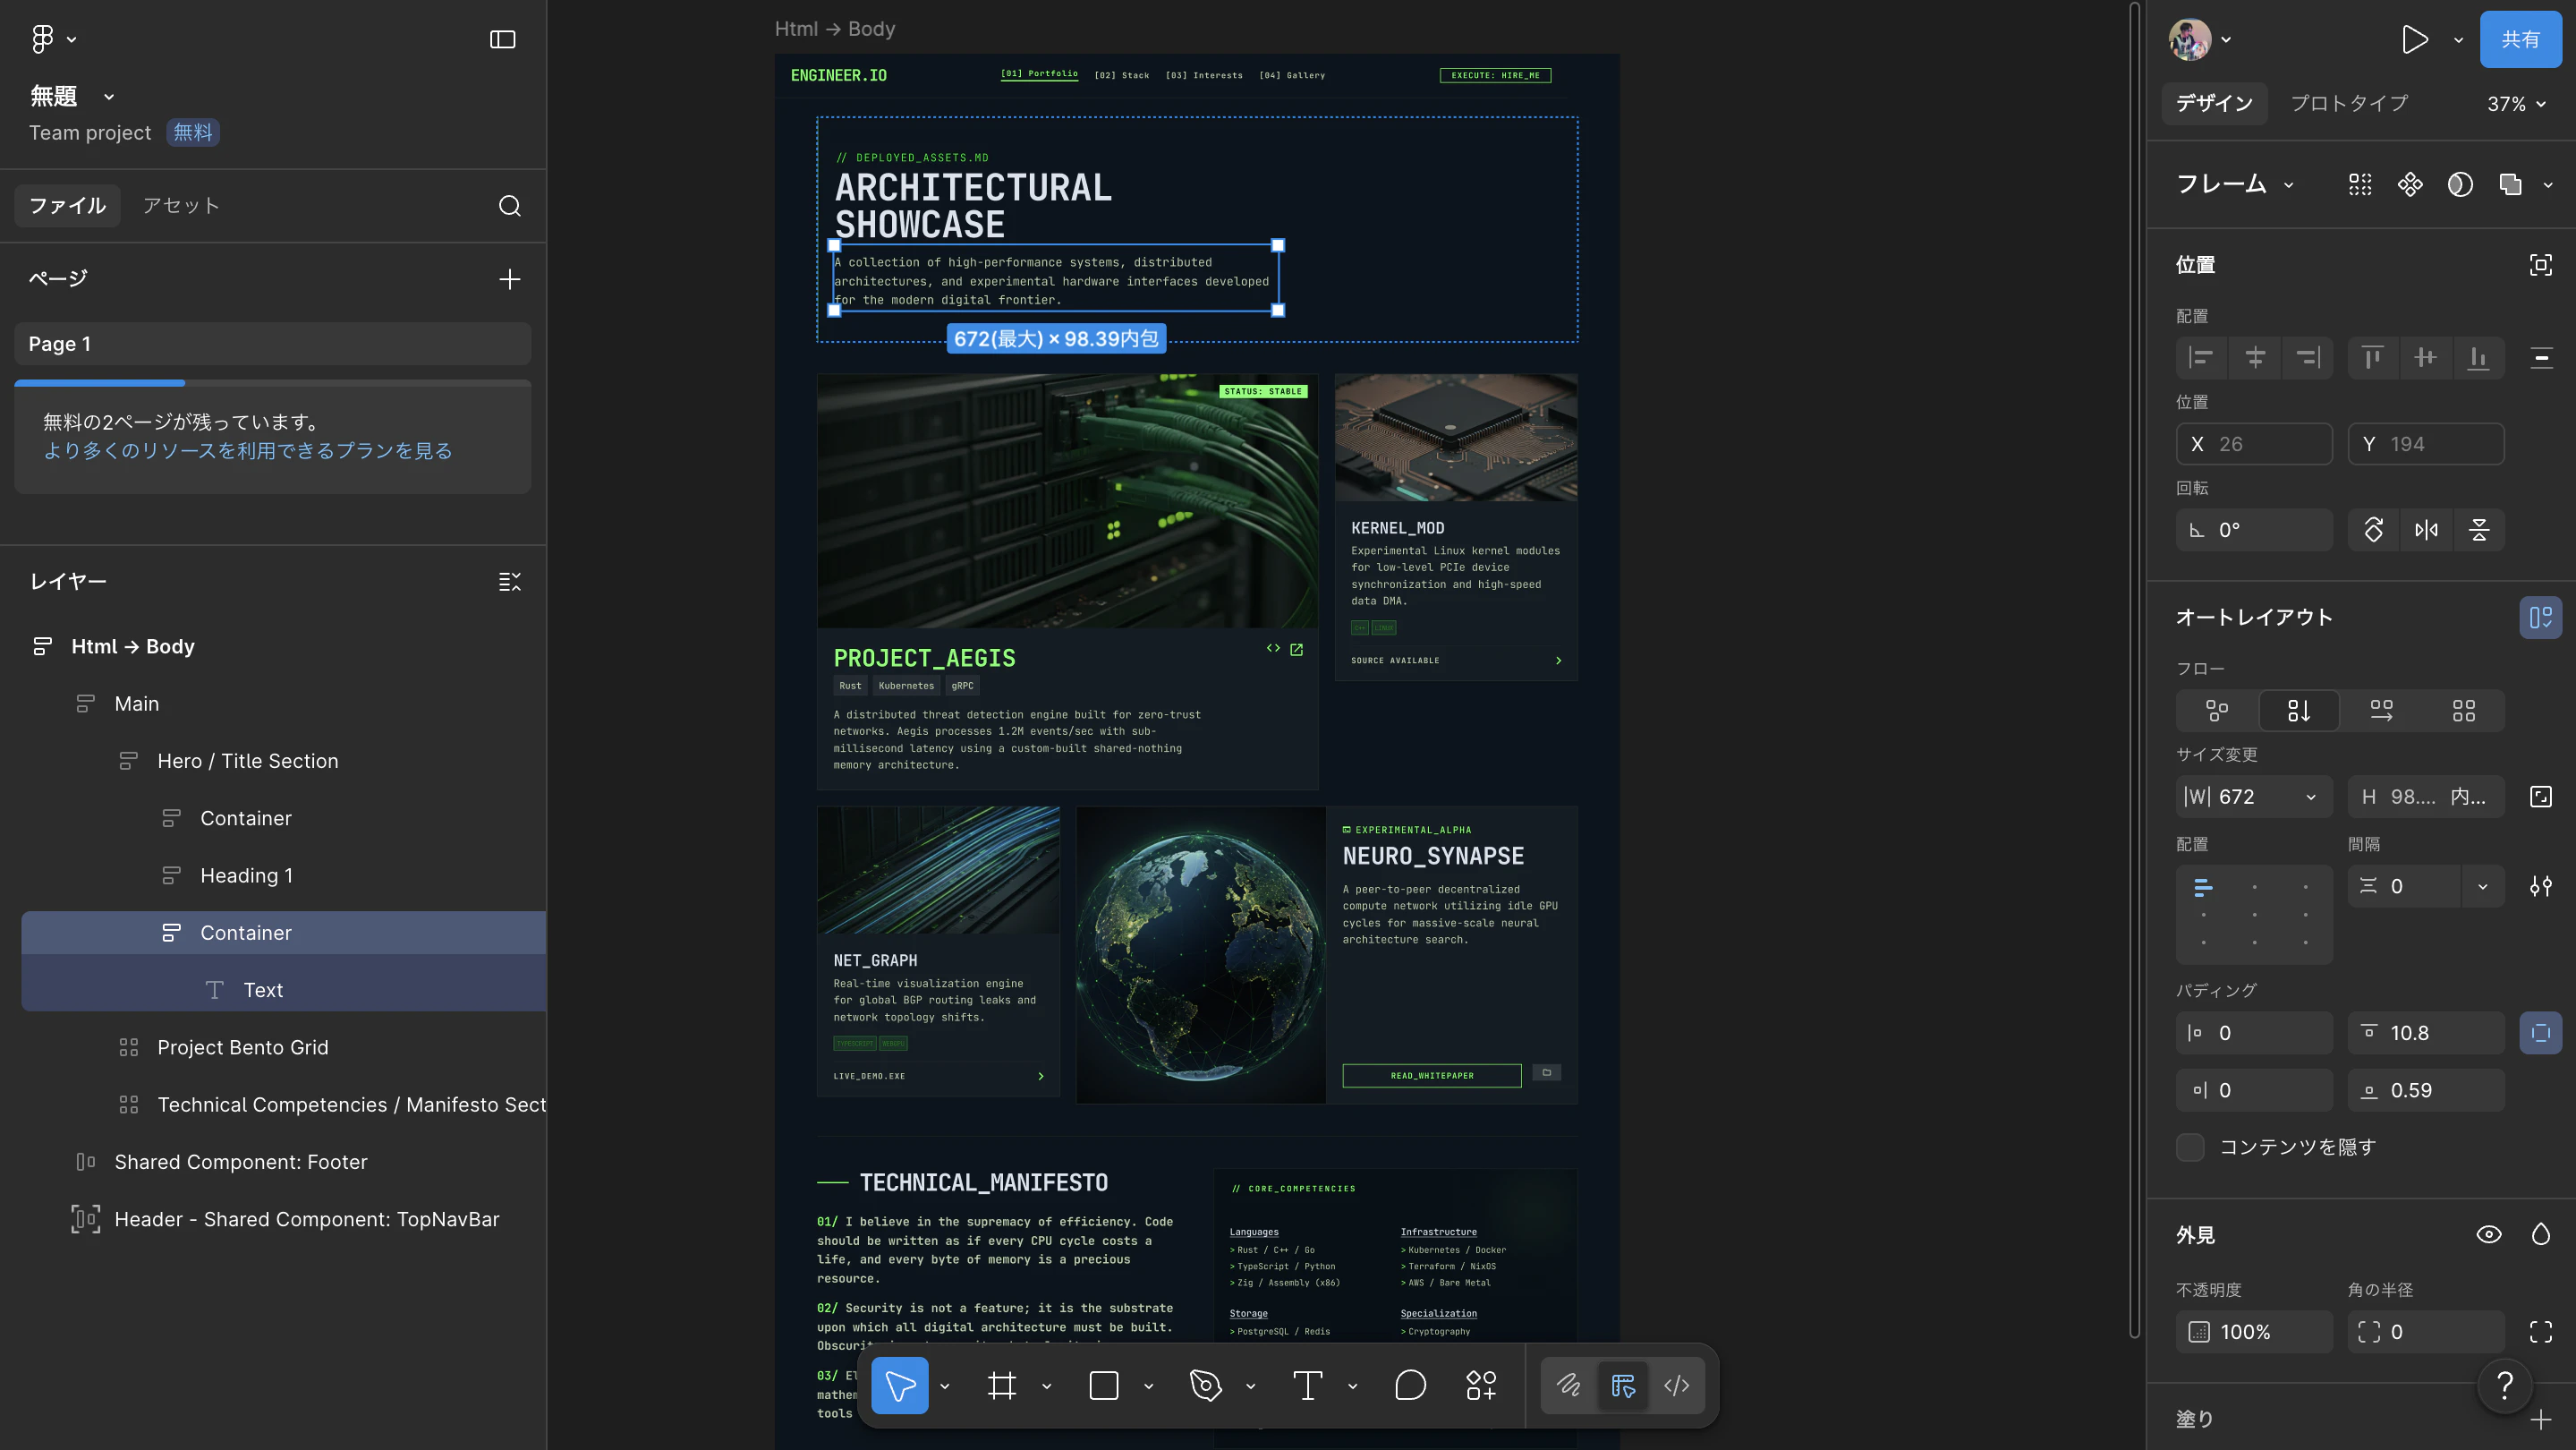
Task: Click the top padding 10.8 field
Action: pyautogui.click(x=2426, y=1033)
